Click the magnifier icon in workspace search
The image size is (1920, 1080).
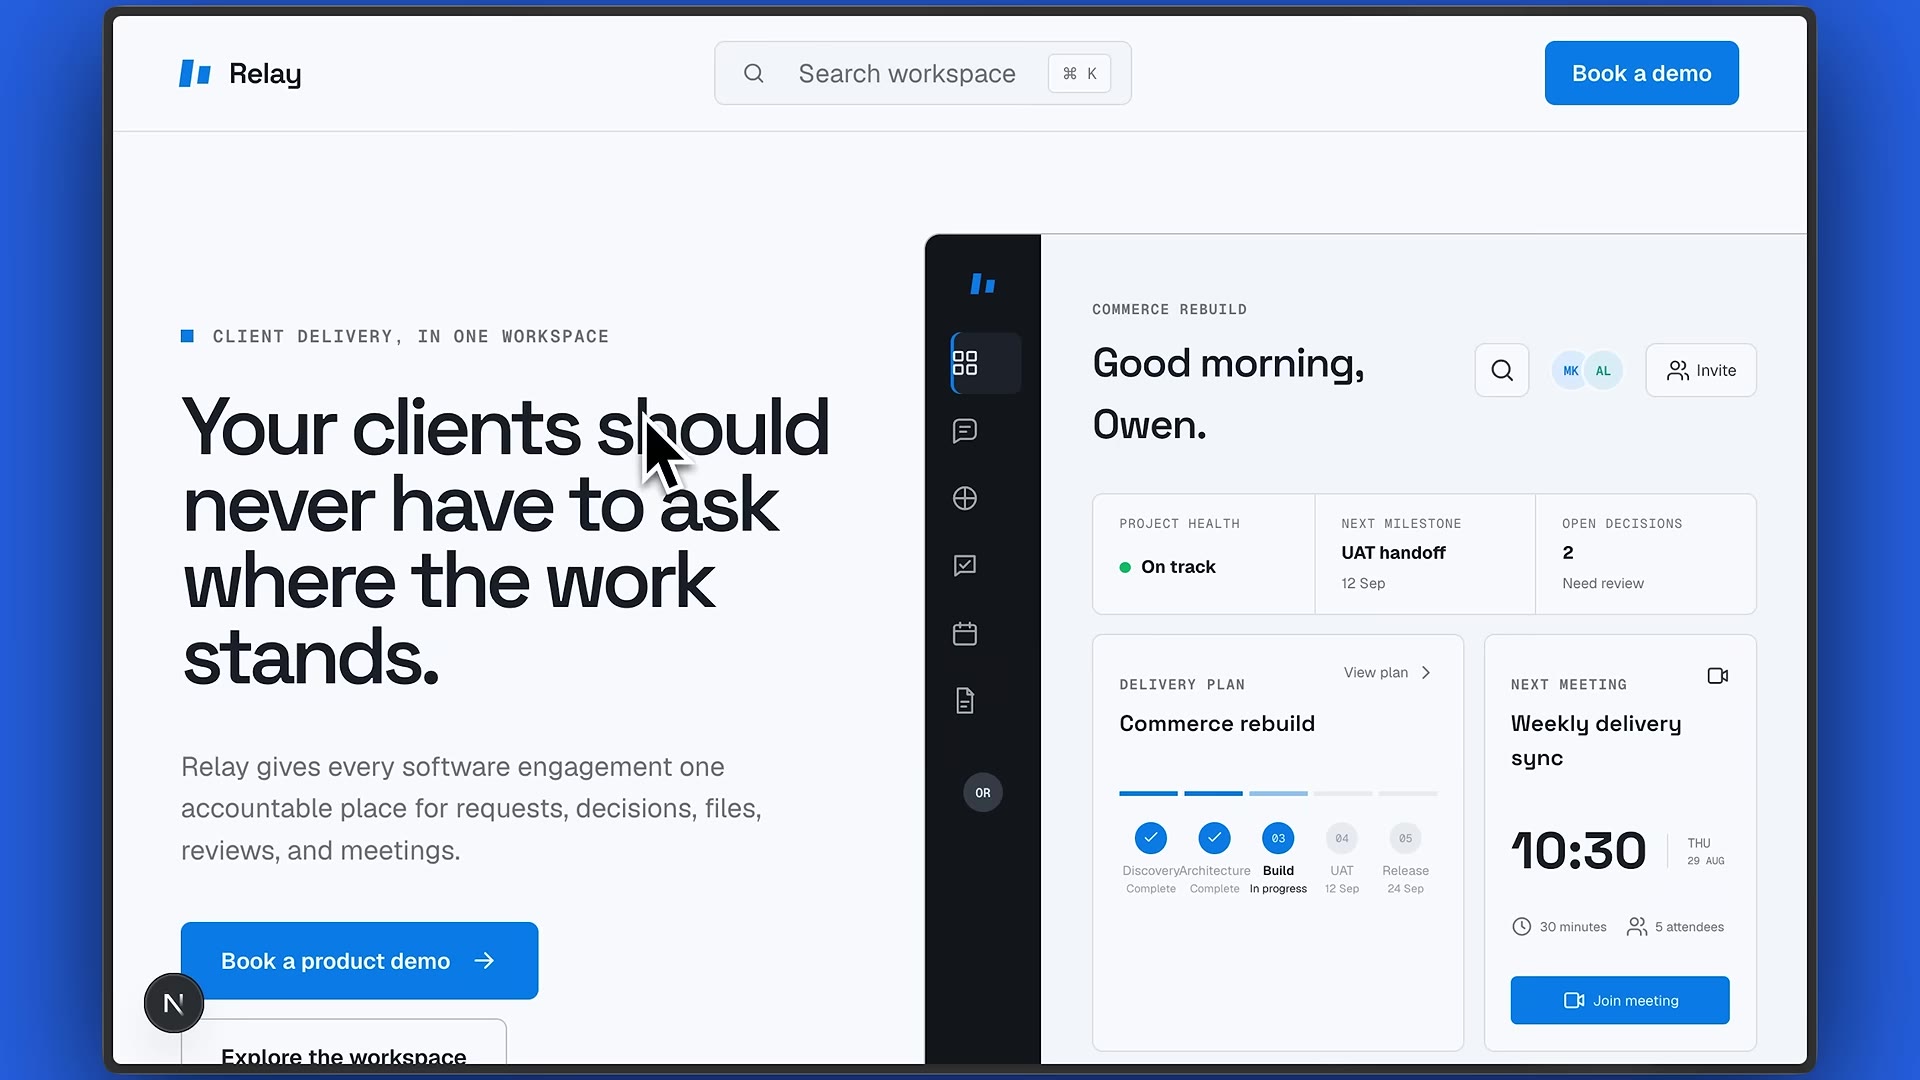coord(754,73)
